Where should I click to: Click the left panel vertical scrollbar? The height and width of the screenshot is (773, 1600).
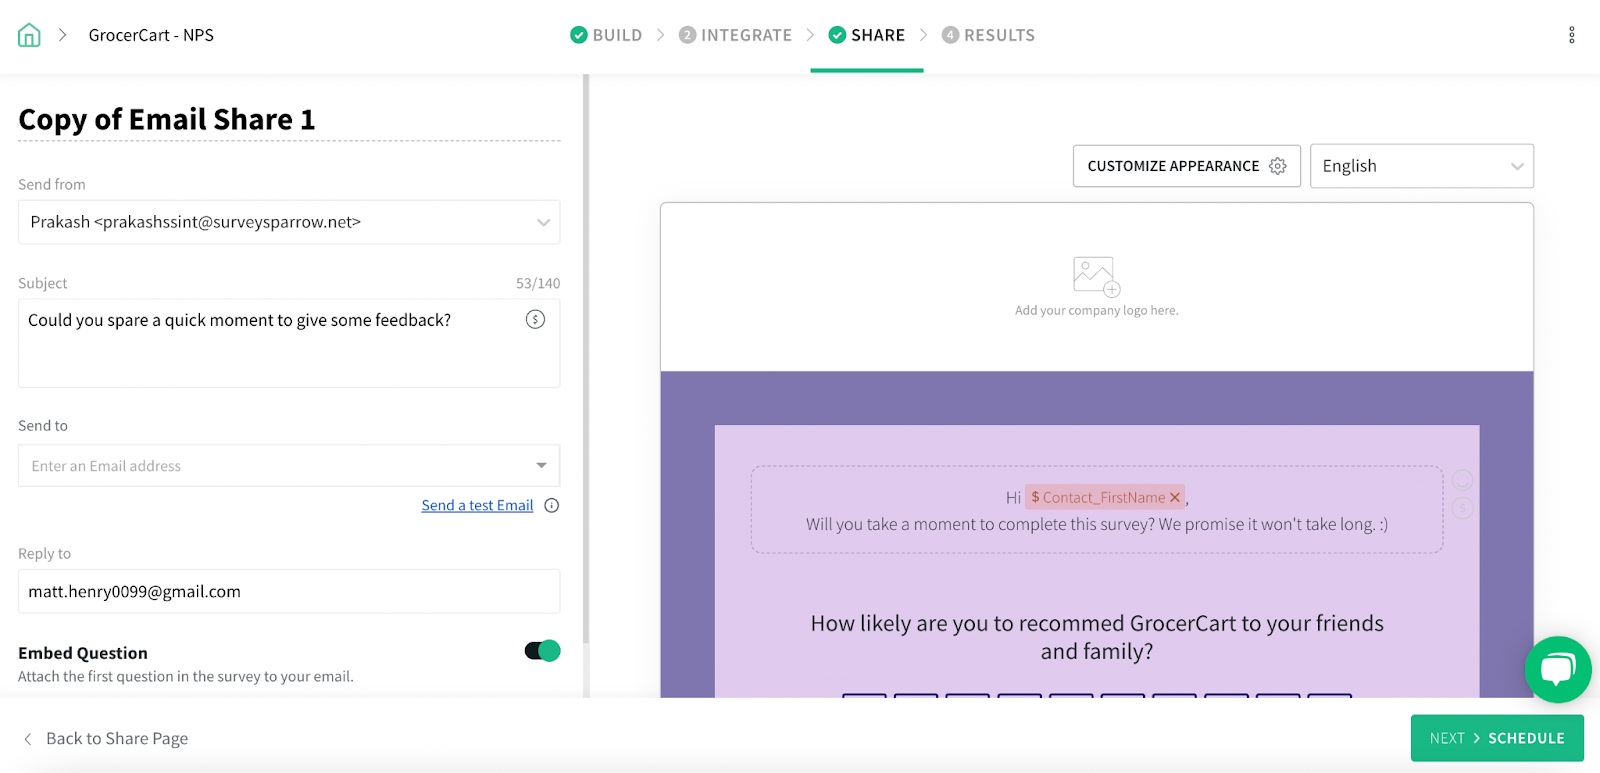click(x=586, y=360)
